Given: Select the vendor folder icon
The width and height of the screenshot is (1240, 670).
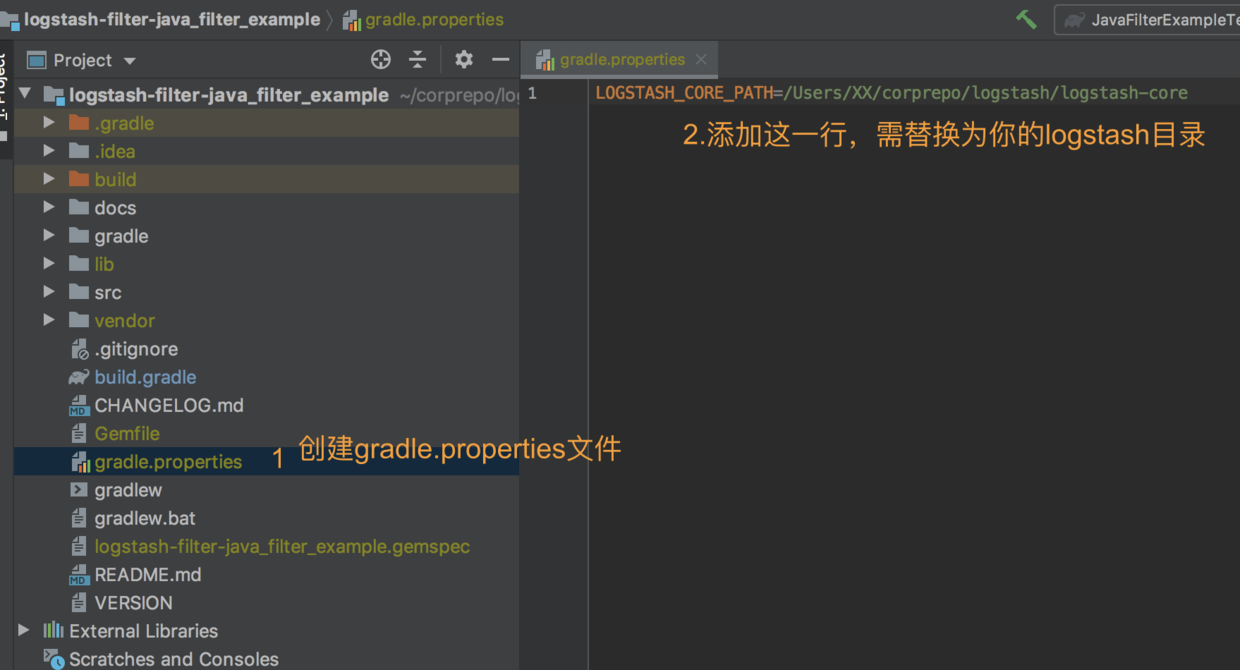Looking at the screenshot, I should point(79,320).
